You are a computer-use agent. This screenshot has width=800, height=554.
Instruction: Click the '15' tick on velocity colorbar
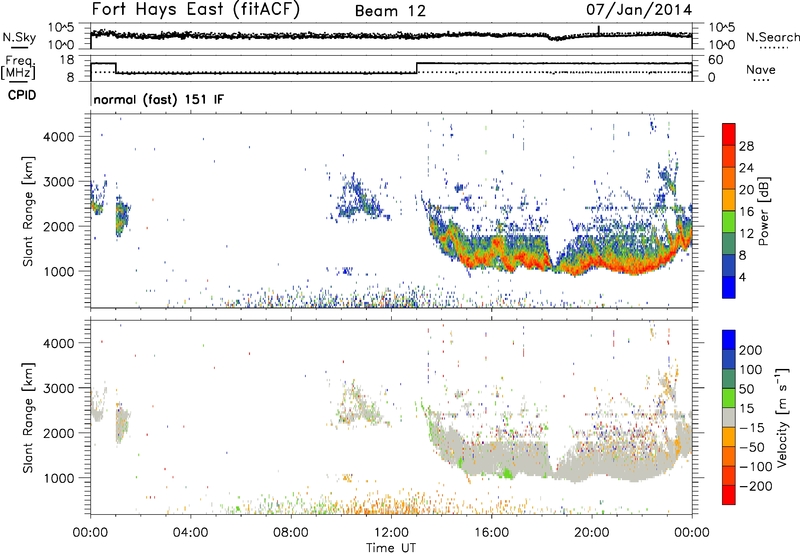click(746, 408)
